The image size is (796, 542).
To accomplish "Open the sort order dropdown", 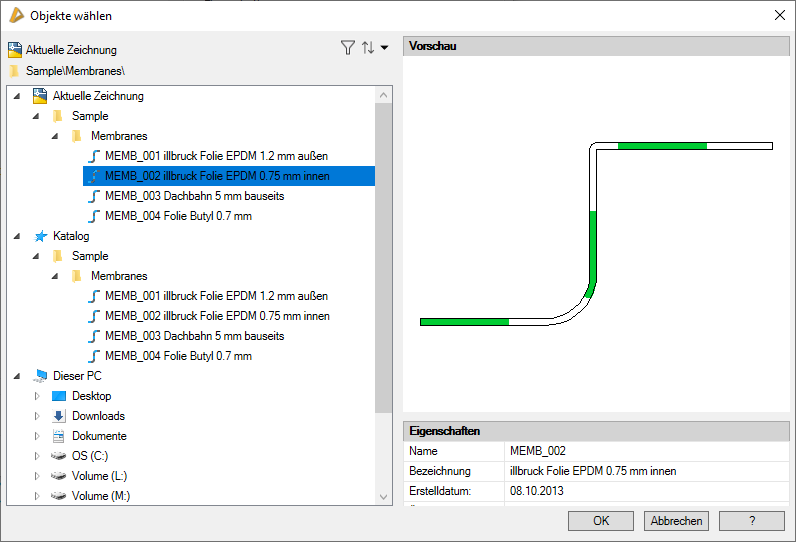I will pyautogui.click(x=375, y=48).
